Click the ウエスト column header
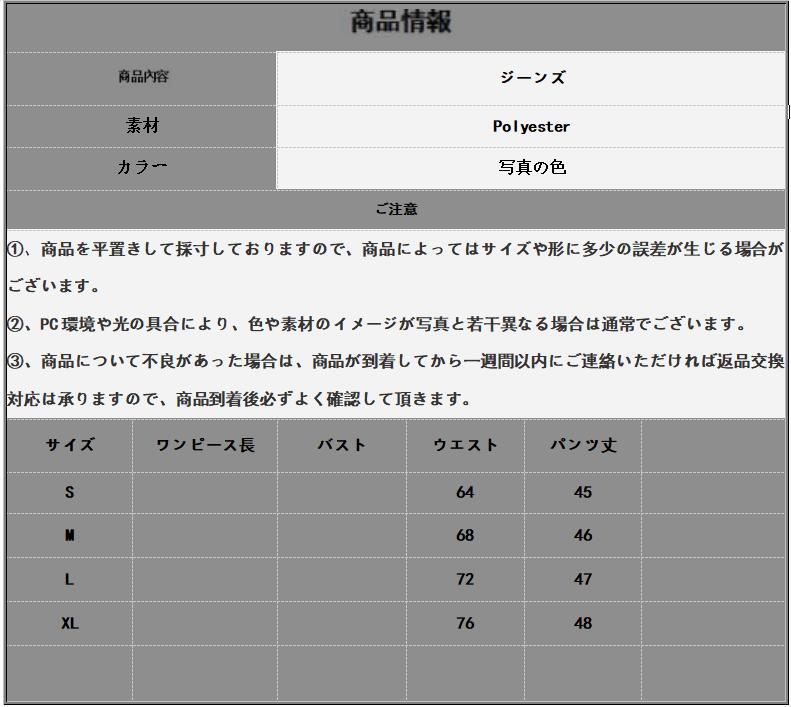Image resolution: width=791 pixels, height=707 pixels. click(x=465, y=445)
